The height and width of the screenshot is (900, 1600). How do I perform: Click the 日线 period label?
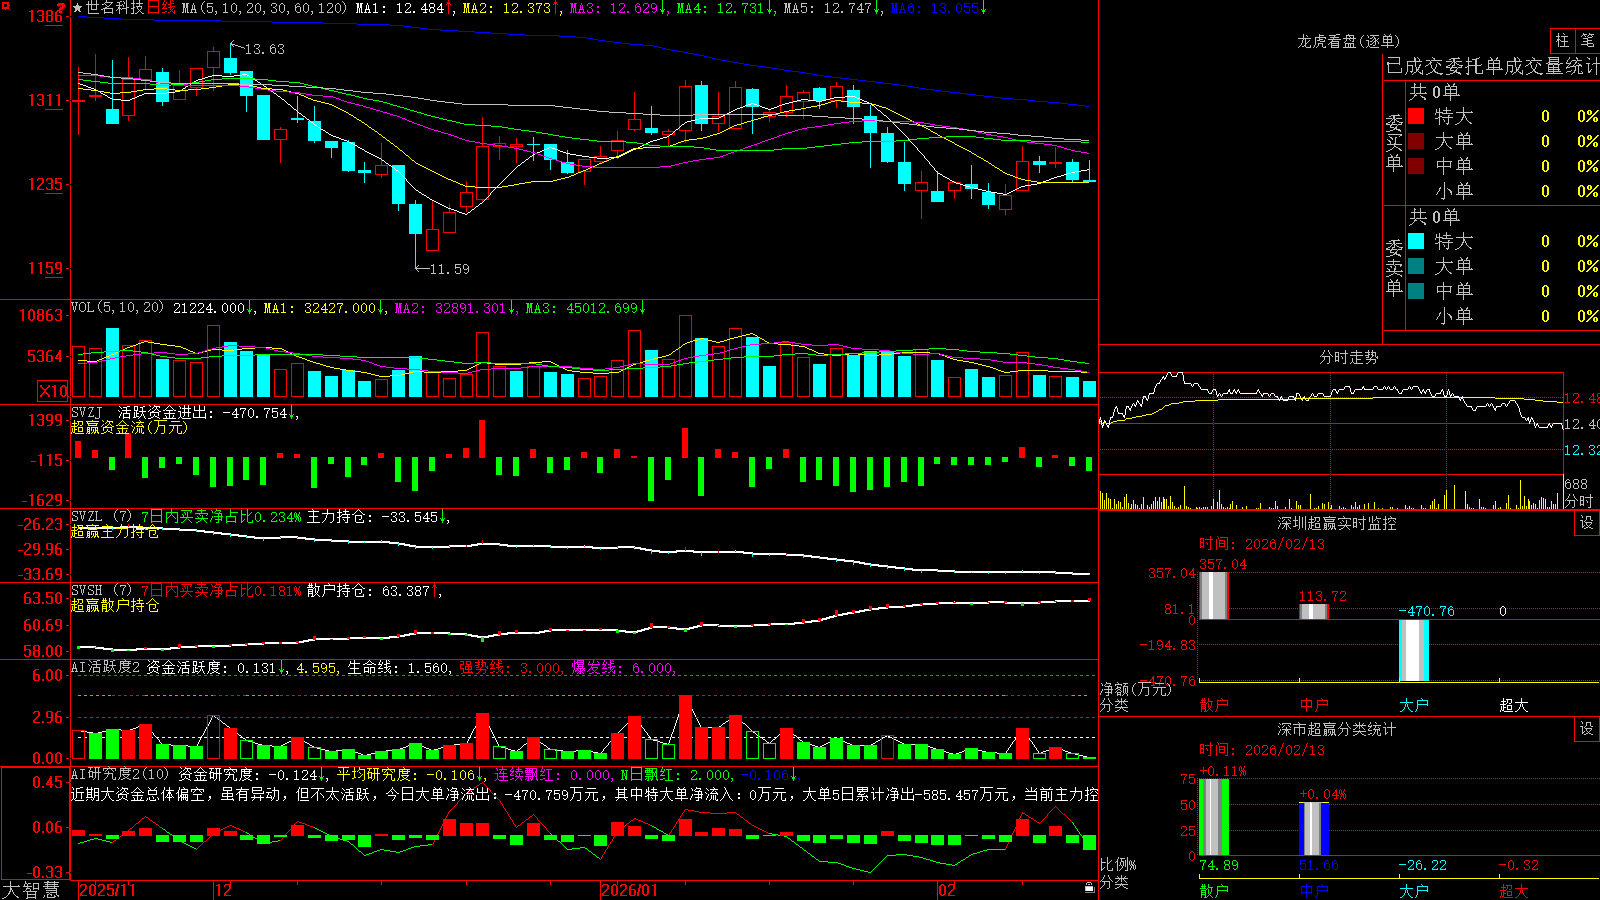(x=161, y=8)
